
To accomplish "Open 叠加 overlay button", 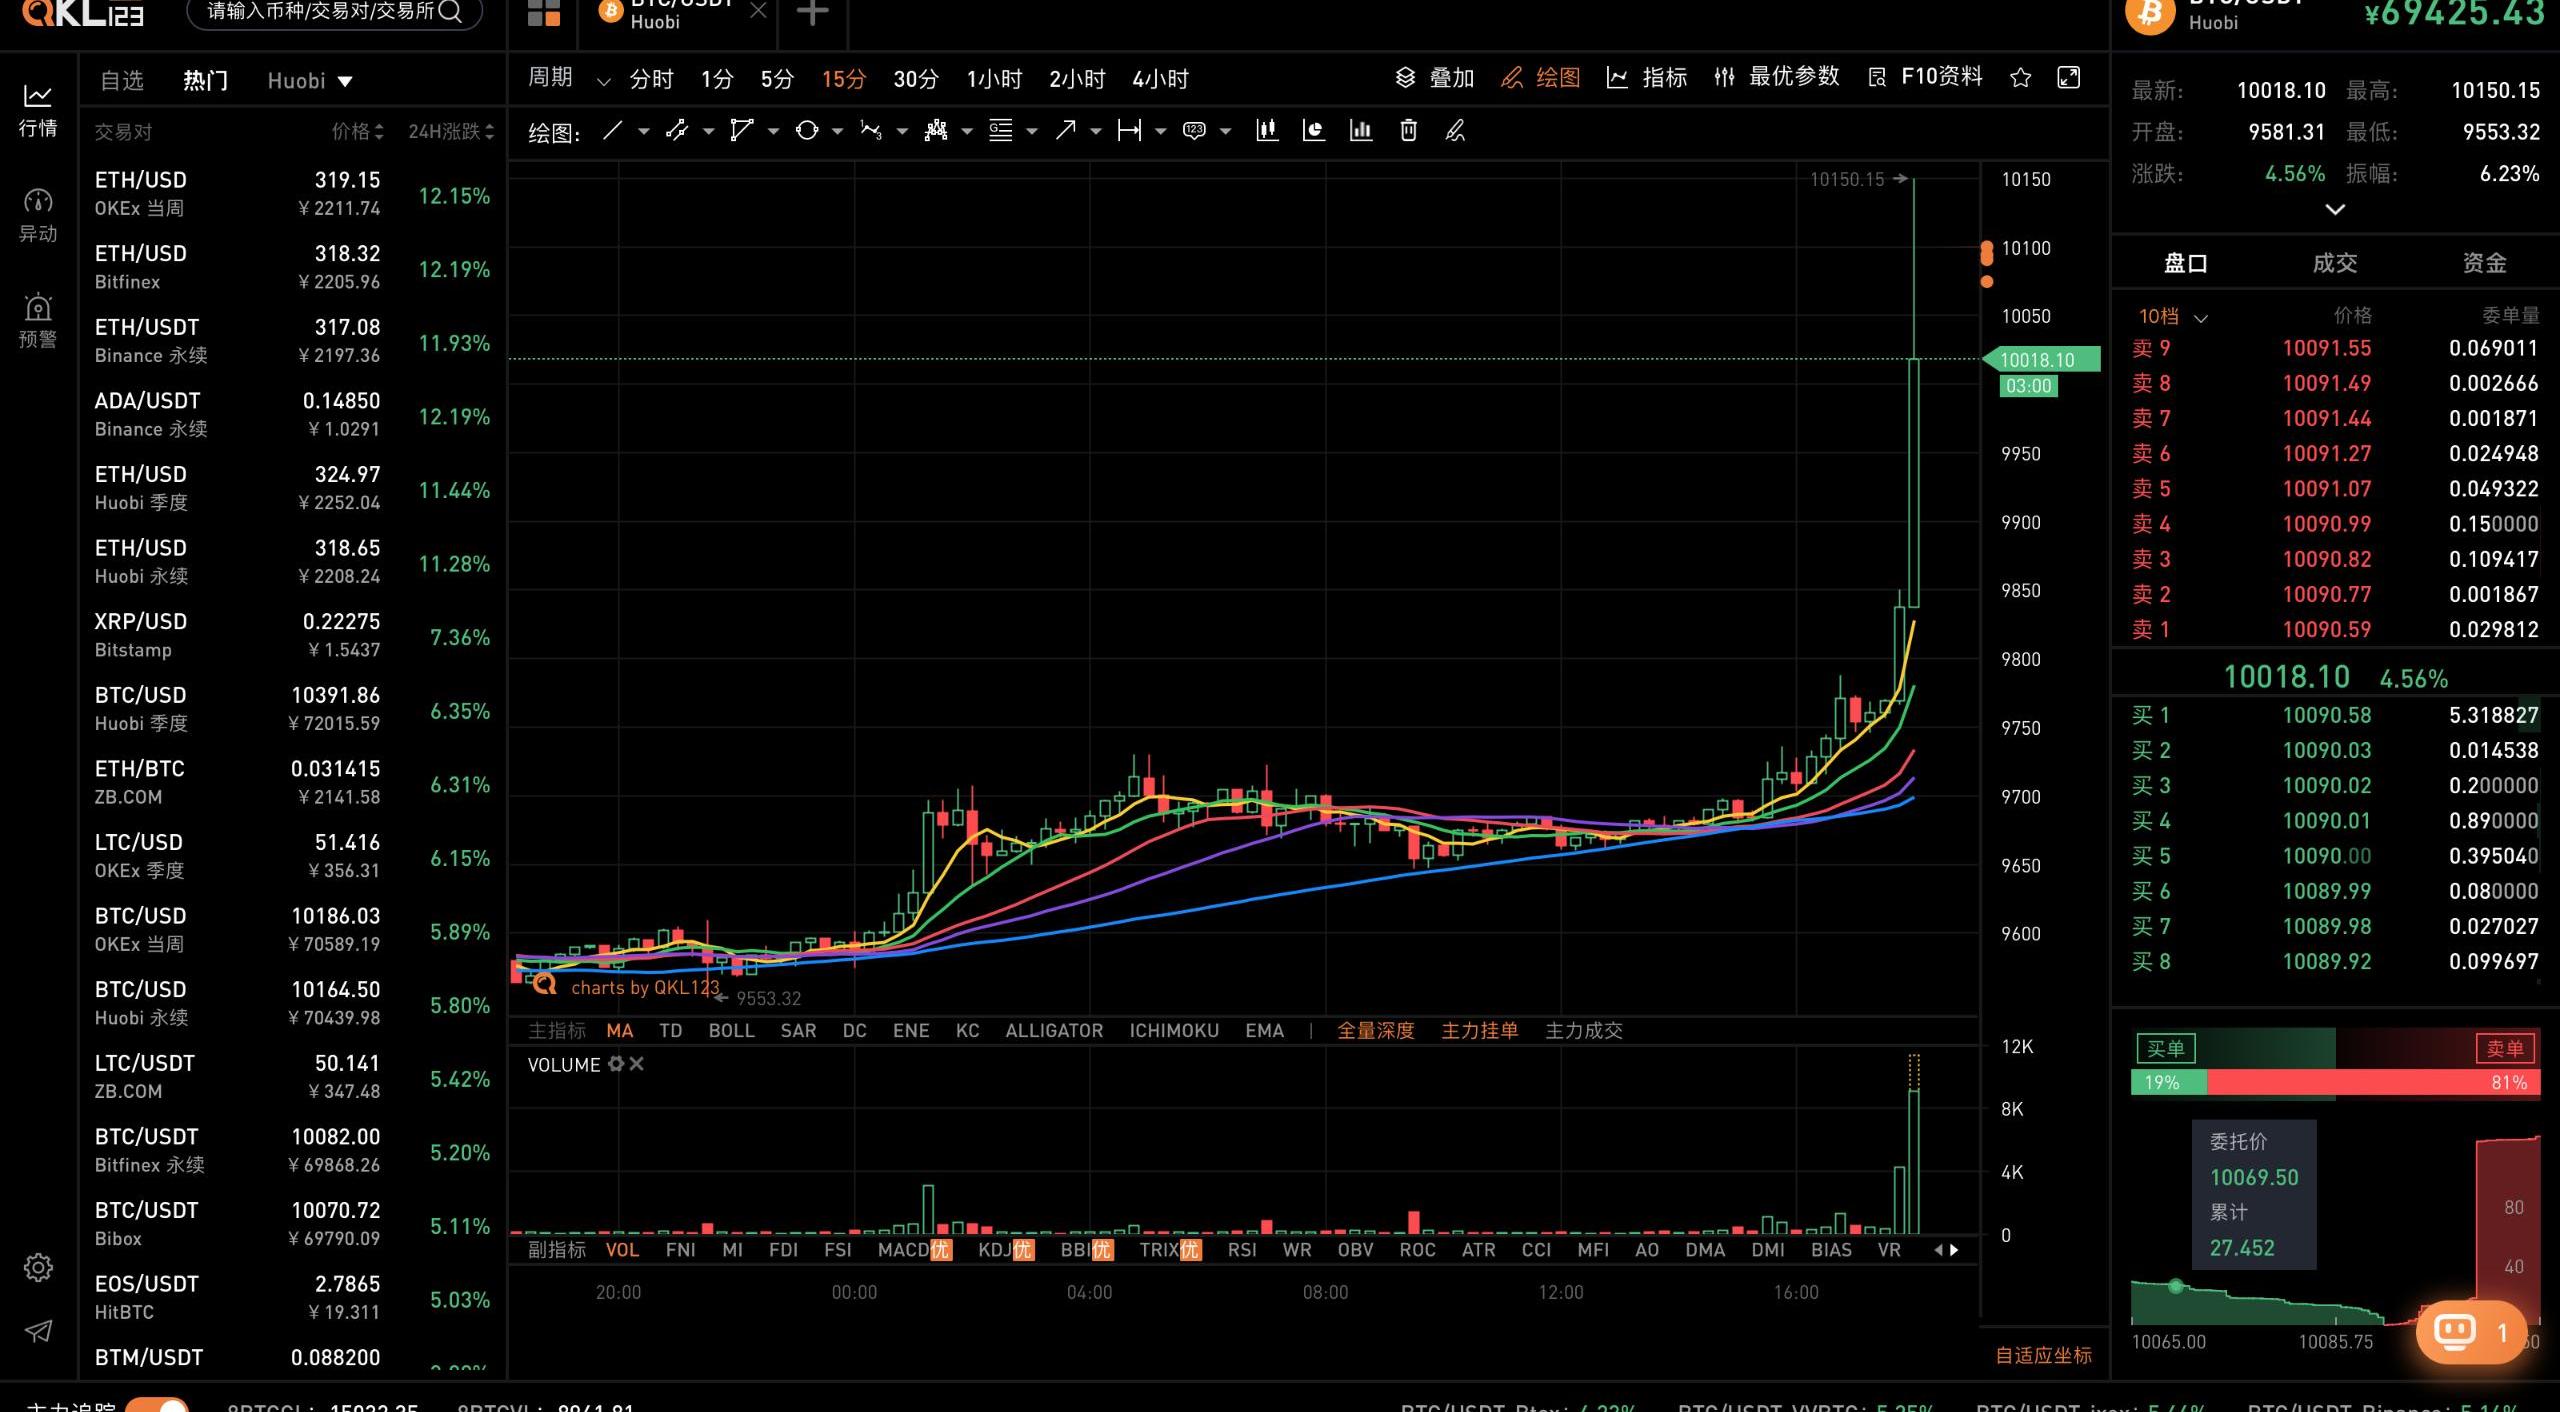I will point(1435,78).
